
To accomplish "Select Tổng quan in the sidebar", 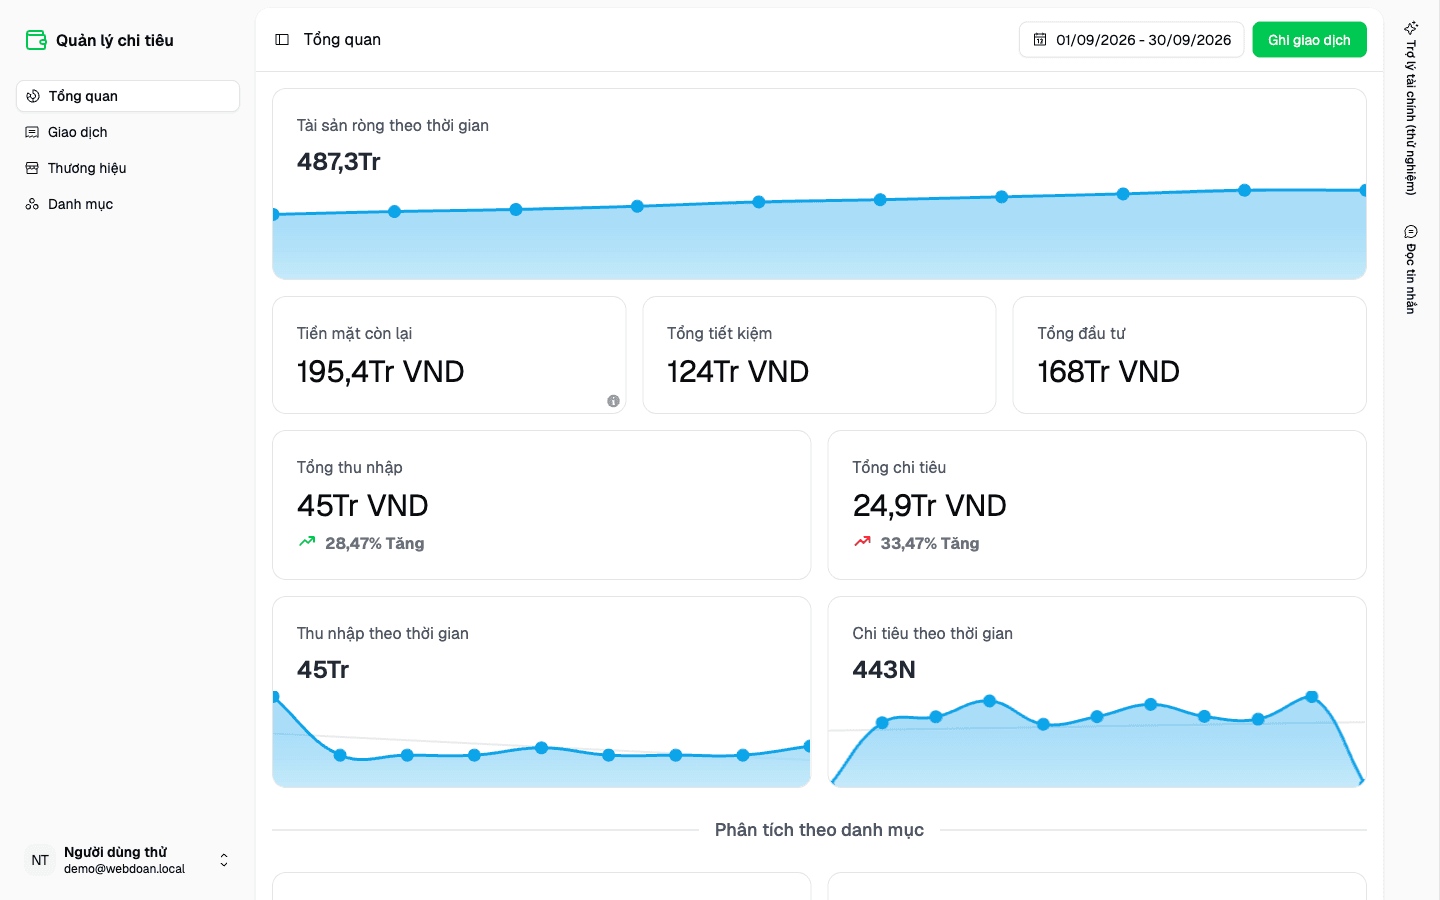I will pos(128,96).
